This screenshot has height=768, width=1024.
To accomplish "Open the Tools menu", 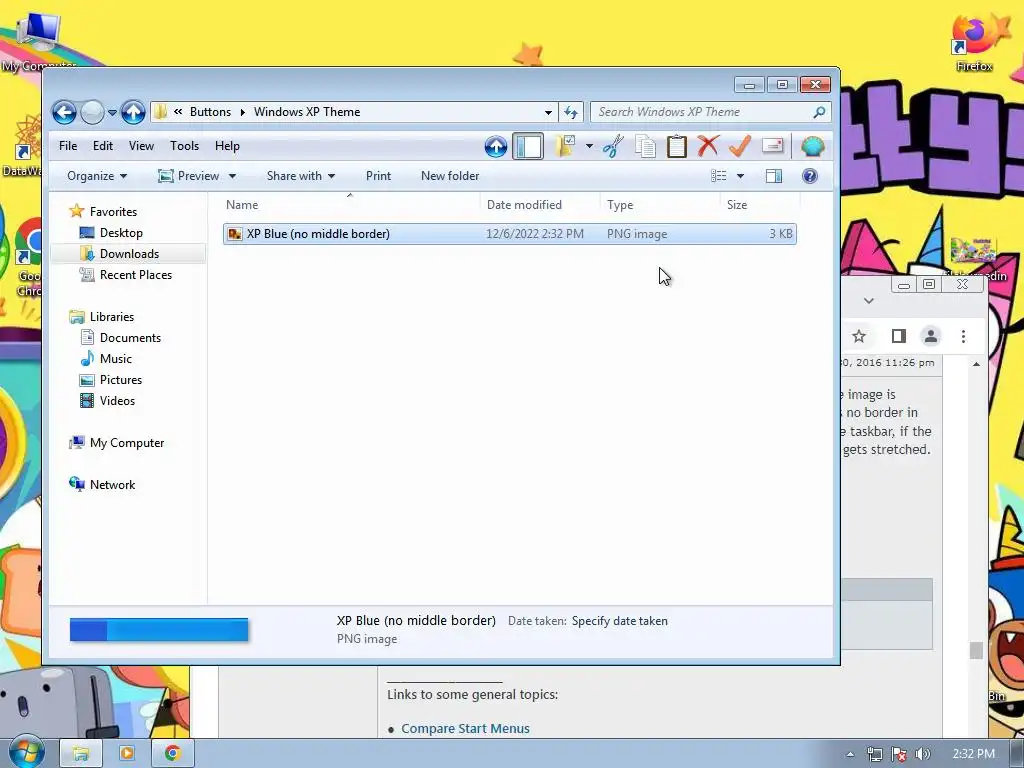I will click(x=184, y=146).
